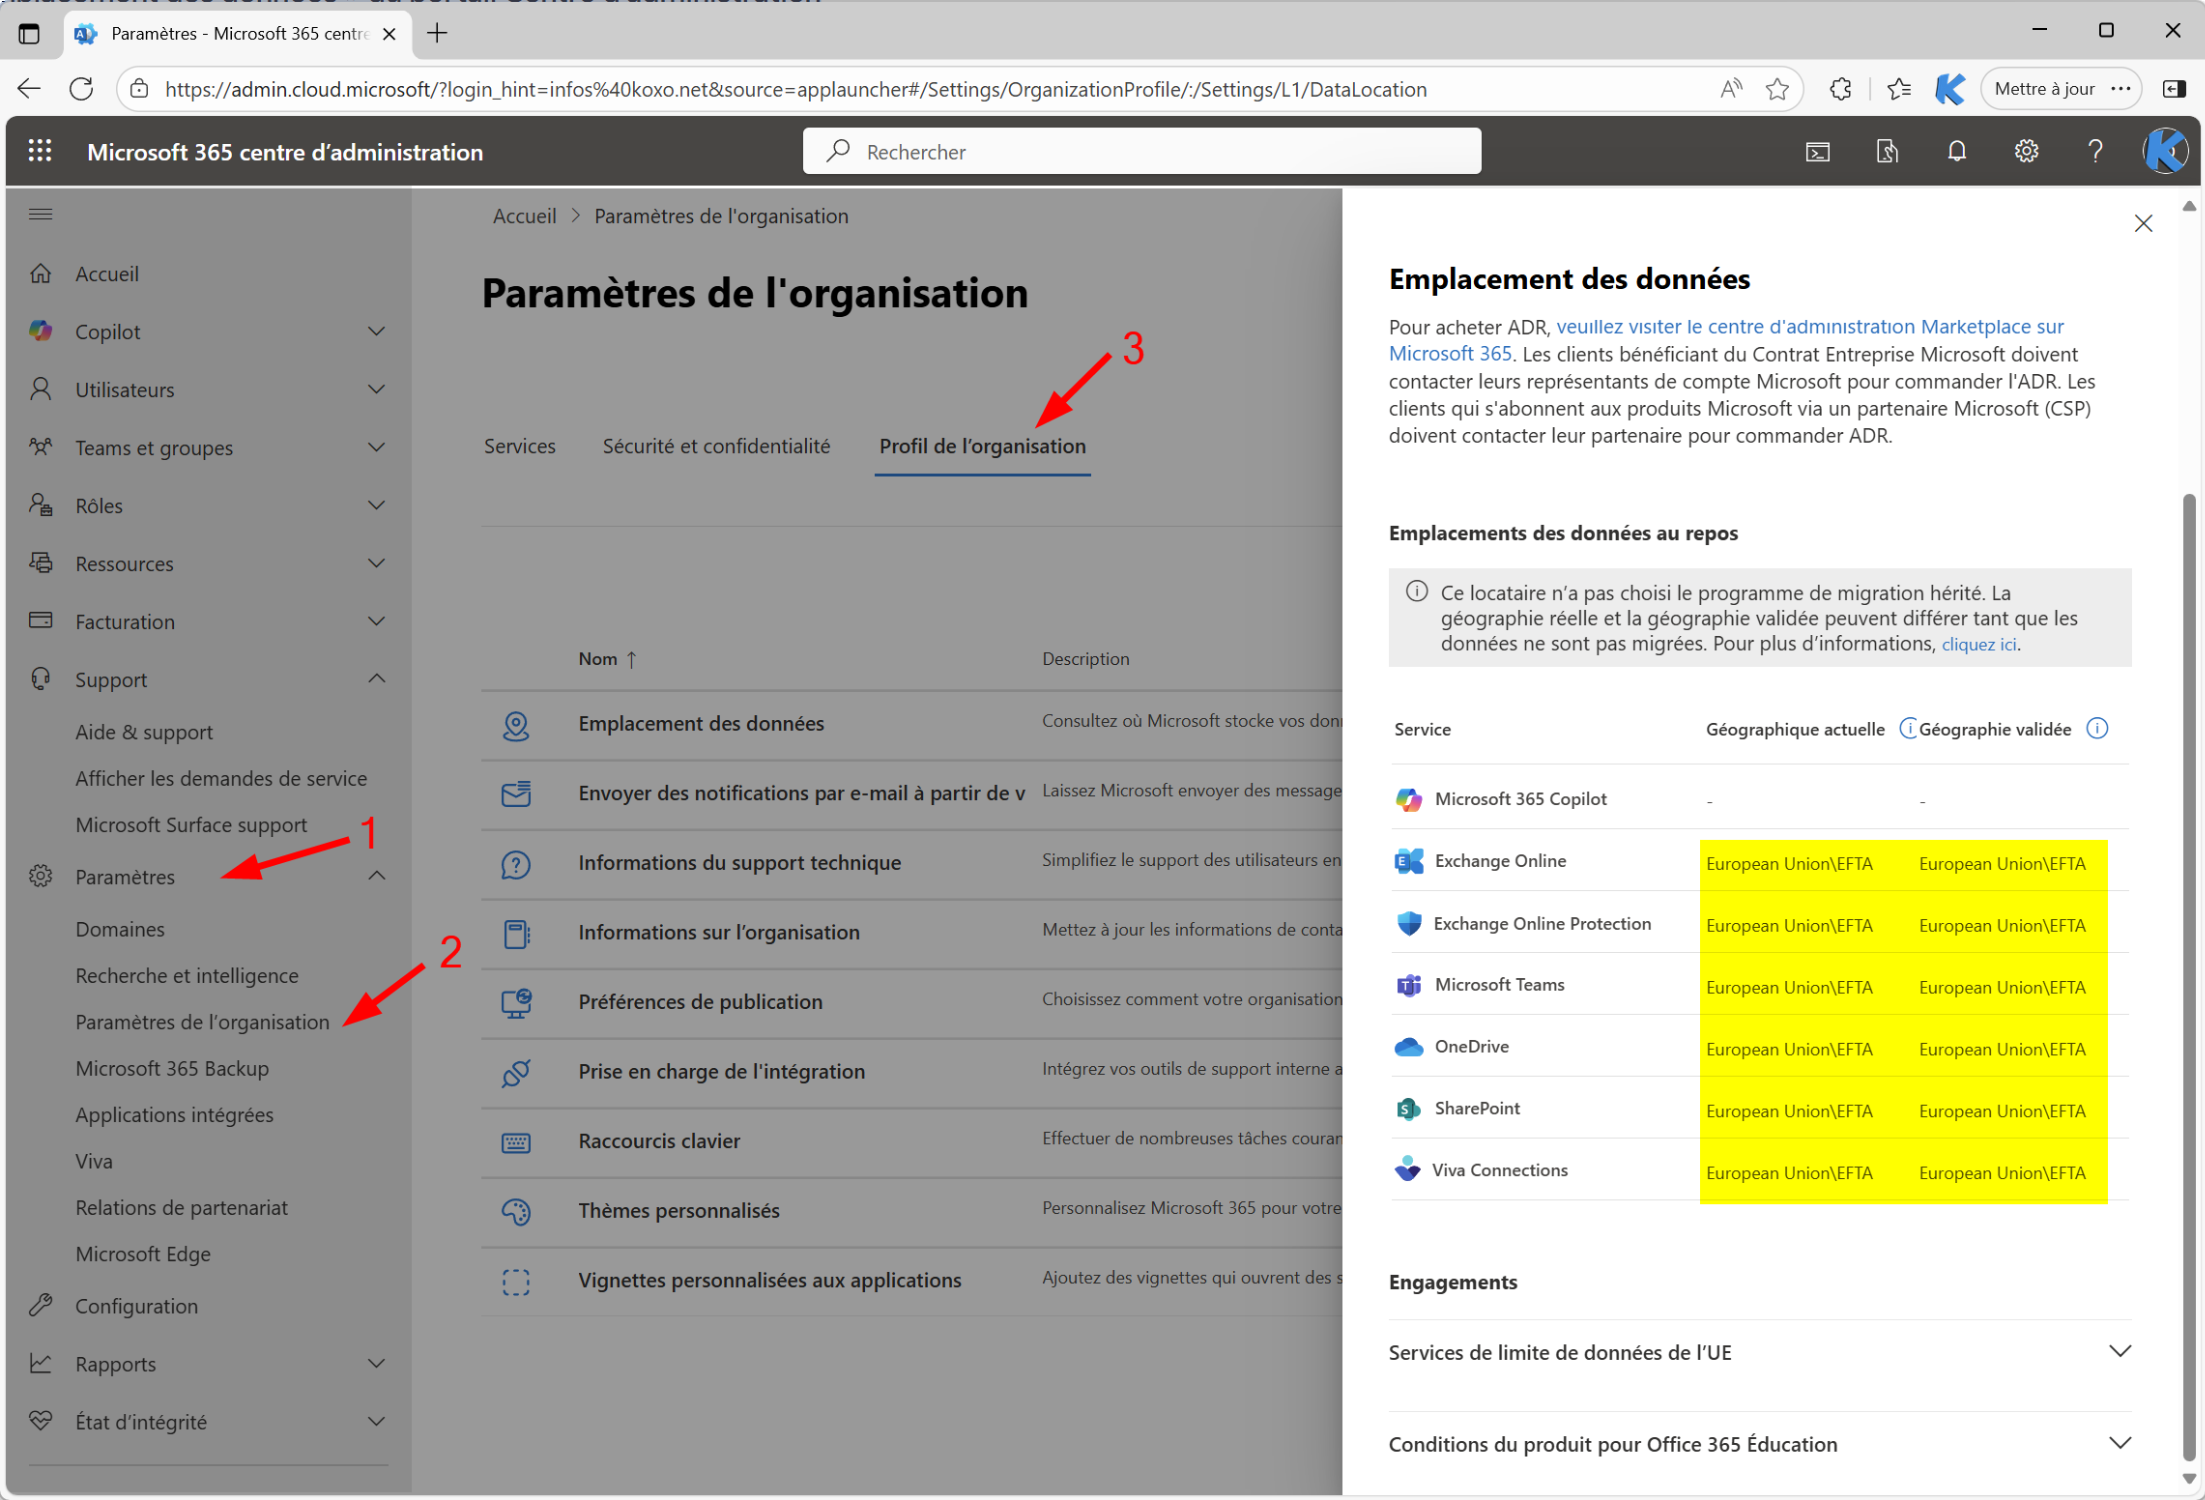This screenshot has width=2205, height=1500.
Task: Click the help question mark icon
Action: [2095, 151]
